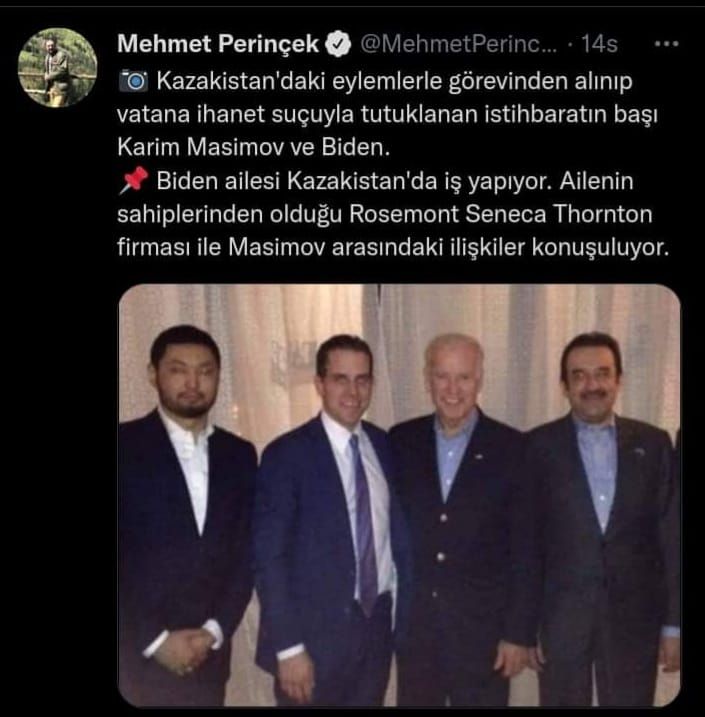Open the three-dot more options menu

(x=666, y=44)
